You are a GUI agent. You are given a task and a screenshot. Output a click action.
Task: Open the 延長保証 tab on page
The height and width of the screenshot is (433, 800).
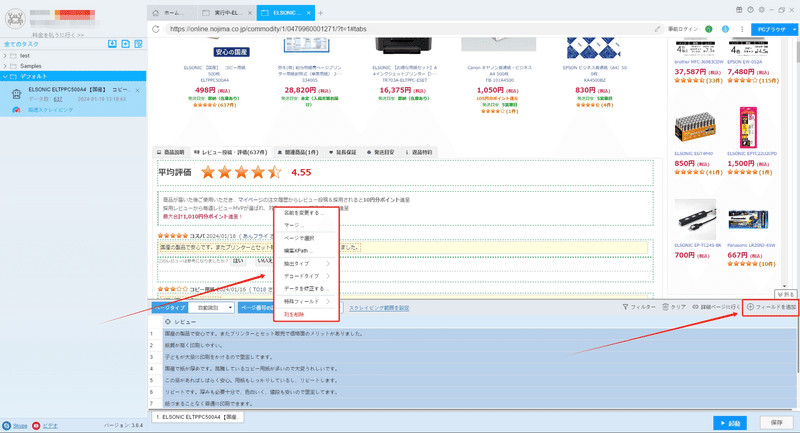coord(342,152)
